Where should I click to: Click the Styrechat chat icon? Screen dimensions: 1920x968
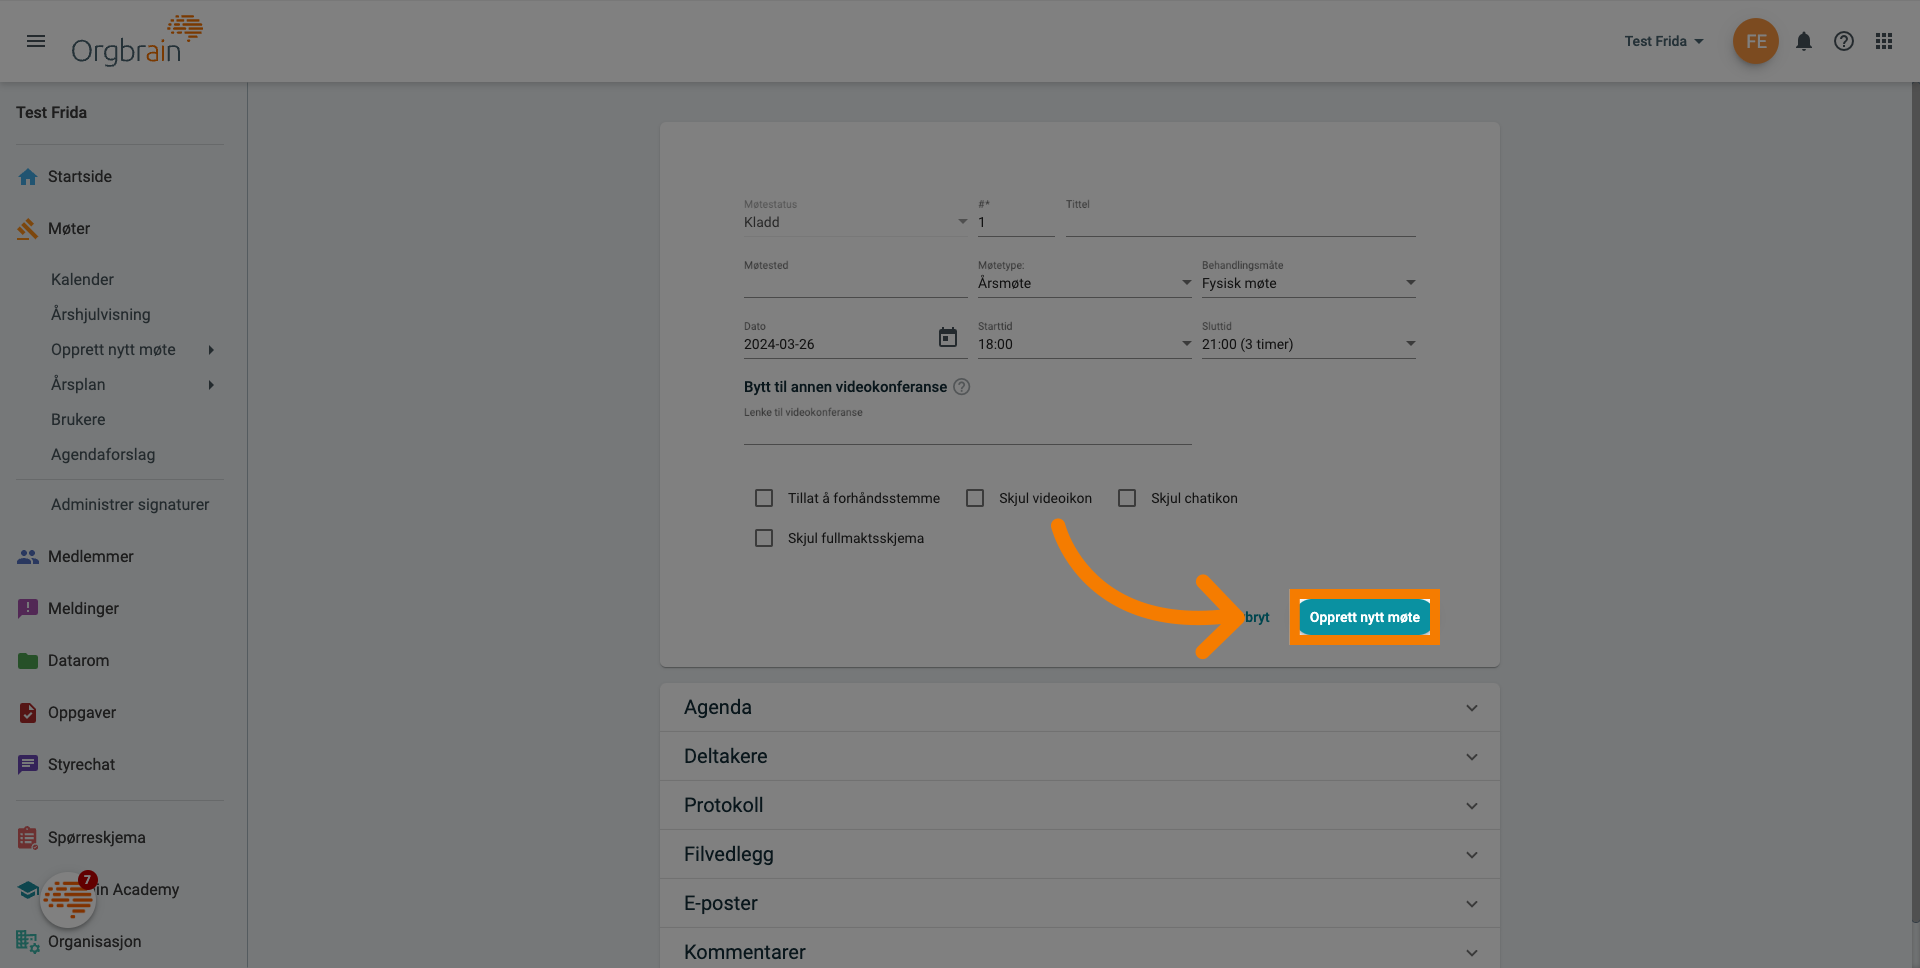click(28, 765)
